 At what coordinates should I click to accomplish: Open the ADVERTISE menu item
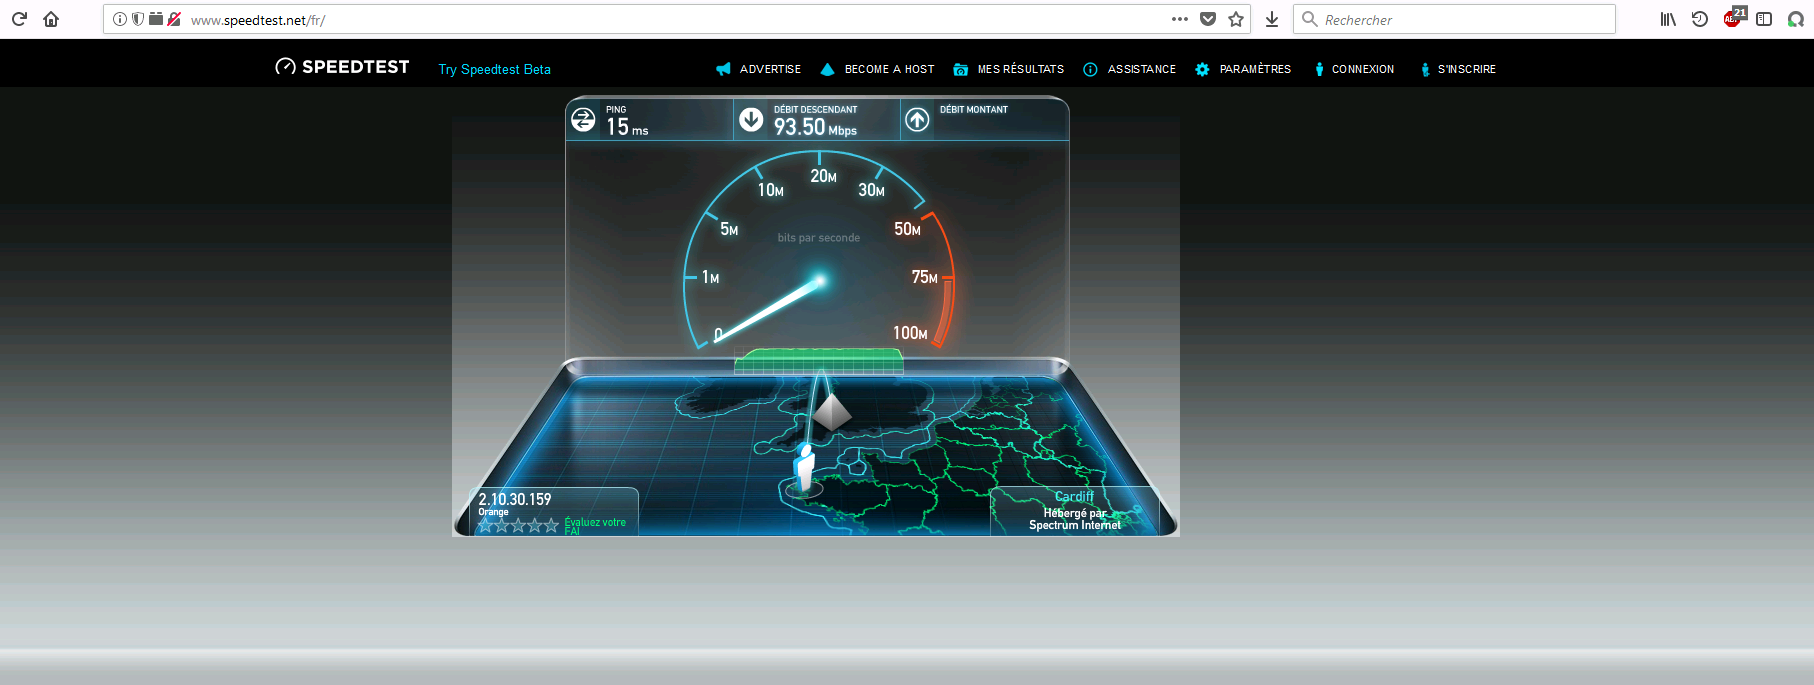click(x=759, y=69)
